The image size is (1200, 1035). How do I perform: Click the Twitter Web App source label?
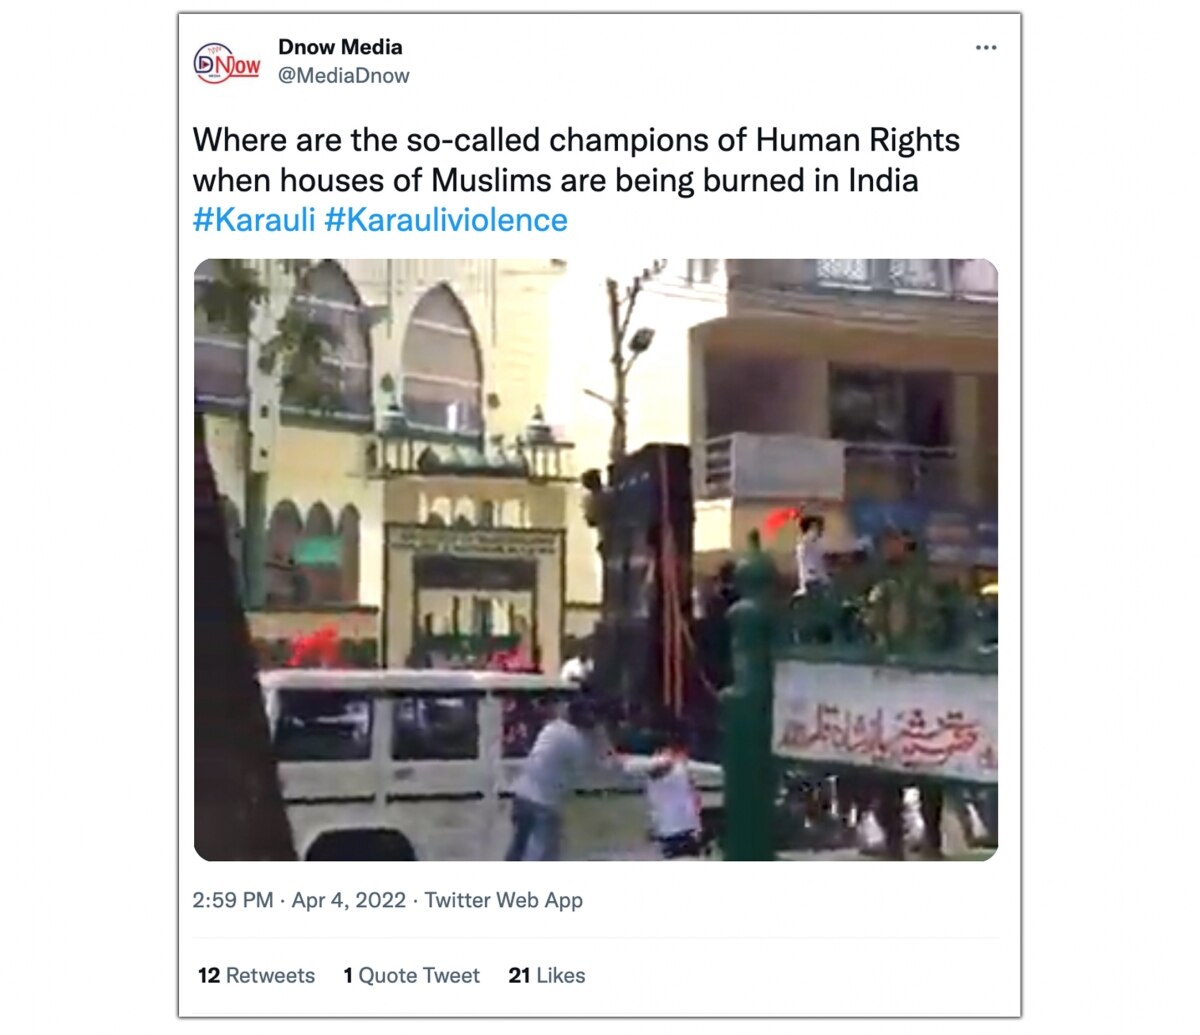point(504,900)
